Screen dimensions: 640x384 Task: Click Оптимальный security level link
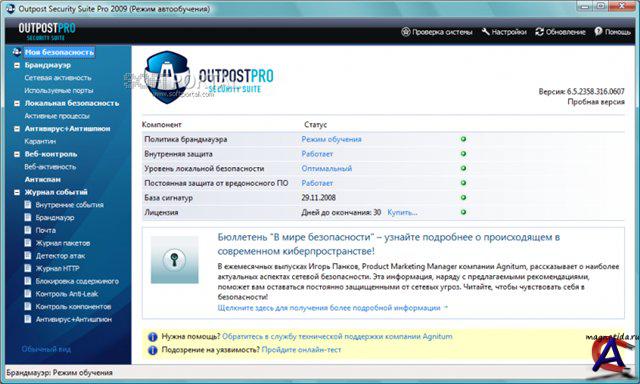click(x=327, y=169)
